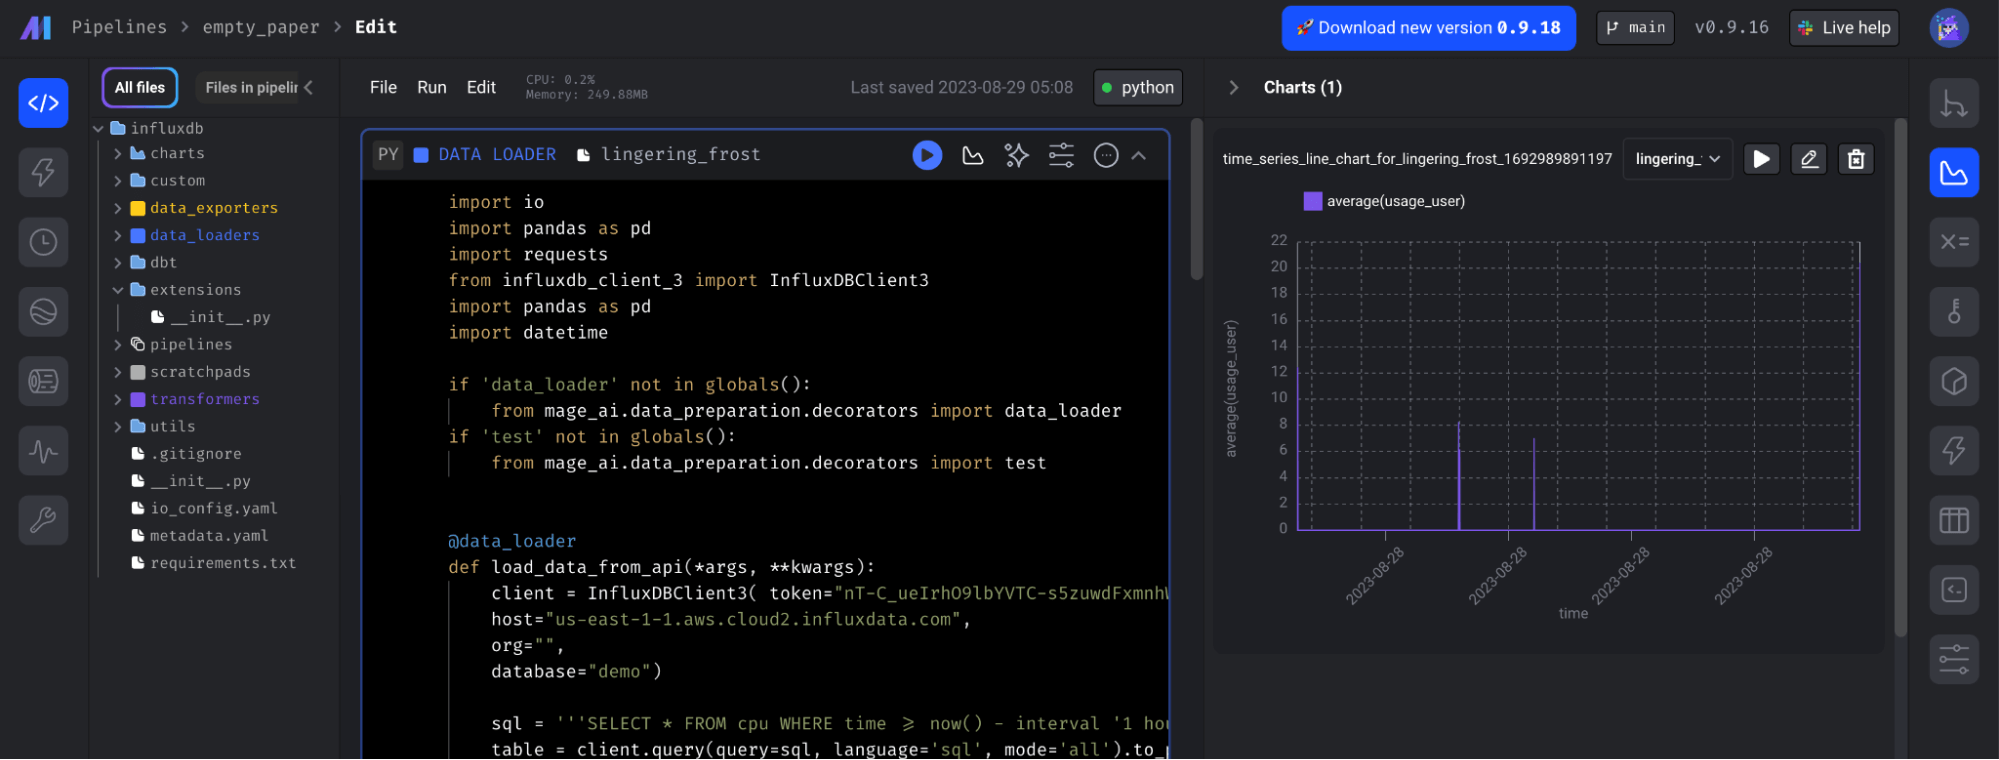Select the Charts icon in right sidebar
Viewport: 1999px width, 760px height.
pos(1954,172)
